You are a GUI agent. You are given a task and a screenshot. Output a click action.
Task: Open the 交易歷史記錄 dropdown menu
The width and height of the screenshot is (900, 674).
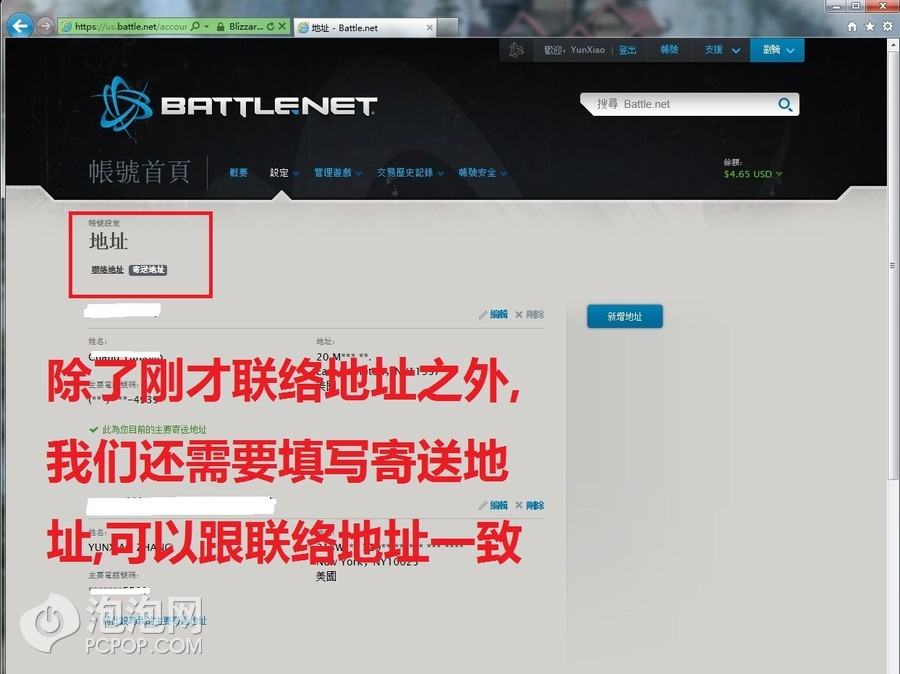409,173
